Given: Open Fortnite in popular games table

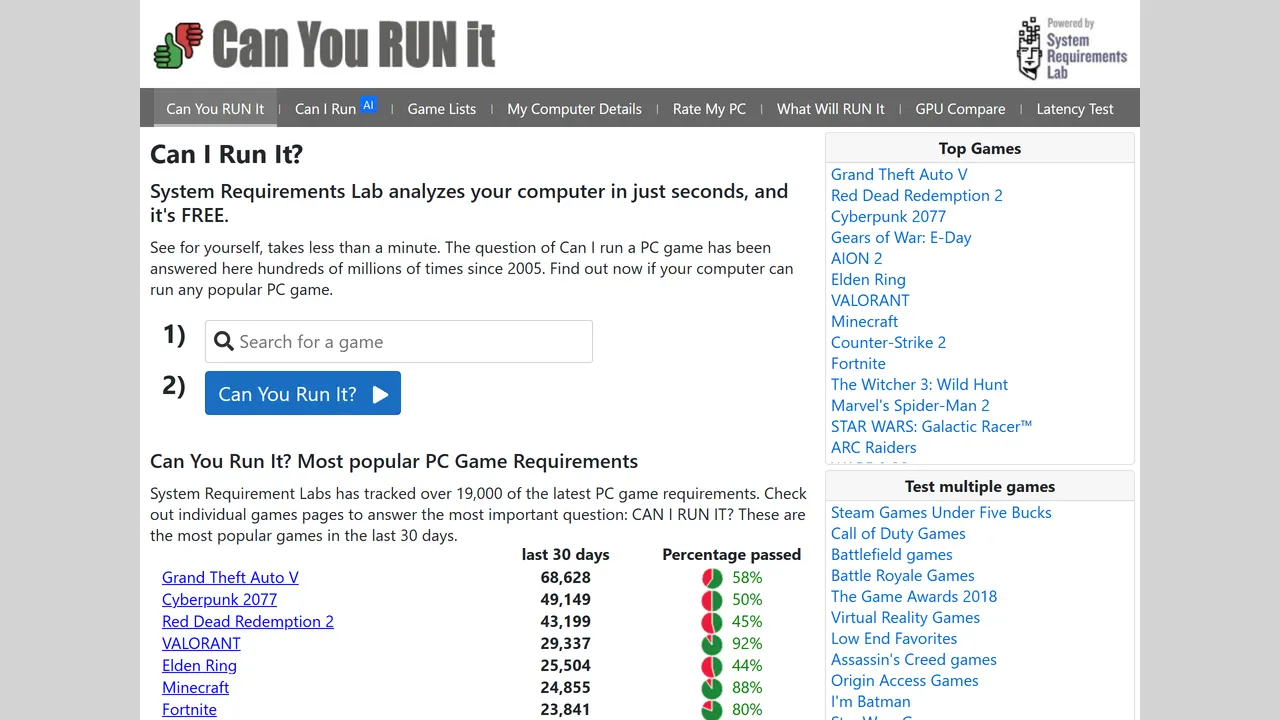Looking at the screenshot, I should [189, 710].
